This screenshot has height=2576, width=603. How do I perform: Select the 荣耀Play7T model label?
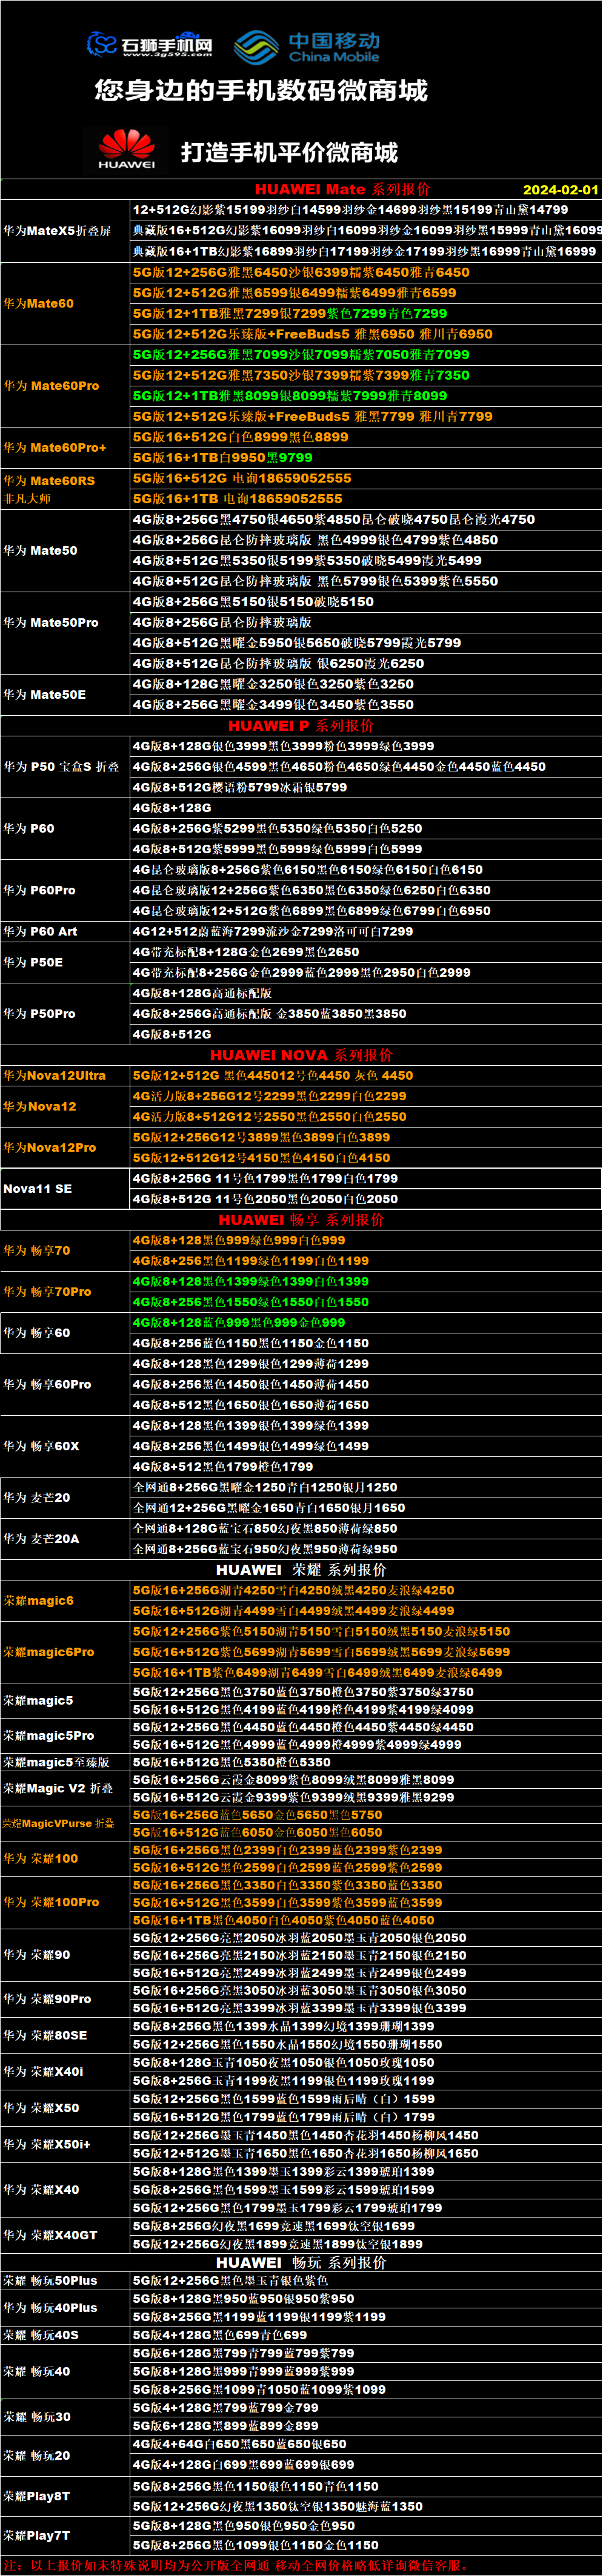37,2535
